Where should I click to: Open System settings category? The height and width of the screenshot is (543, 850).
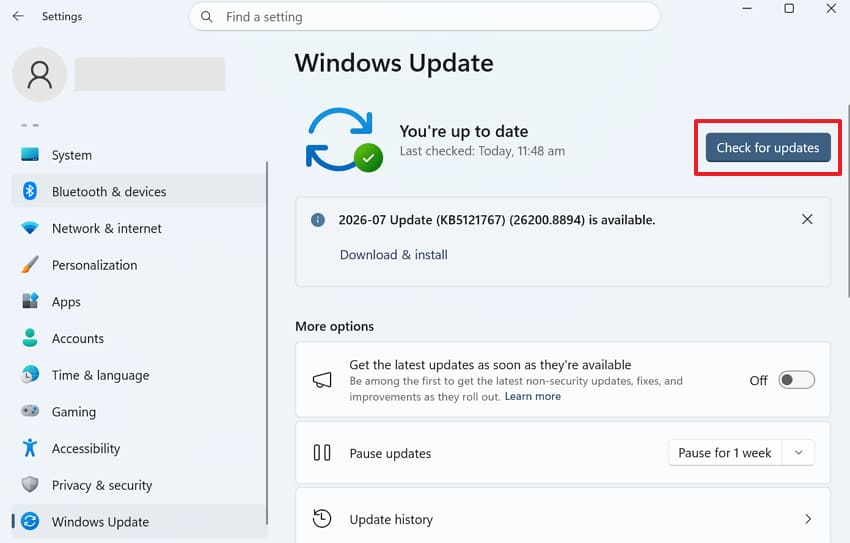point(139,155)
